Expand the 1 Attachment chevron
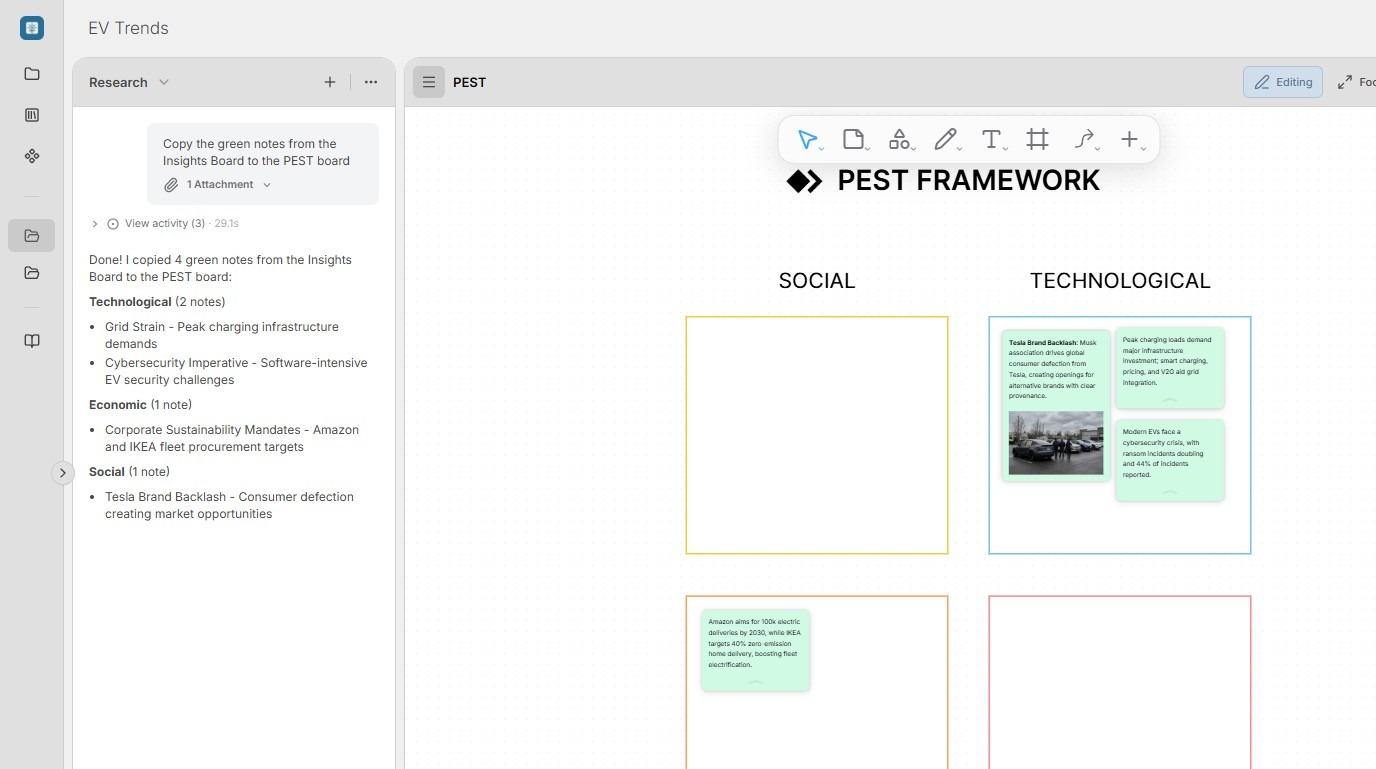This screenshot has width=1376, height=769. 266,185
